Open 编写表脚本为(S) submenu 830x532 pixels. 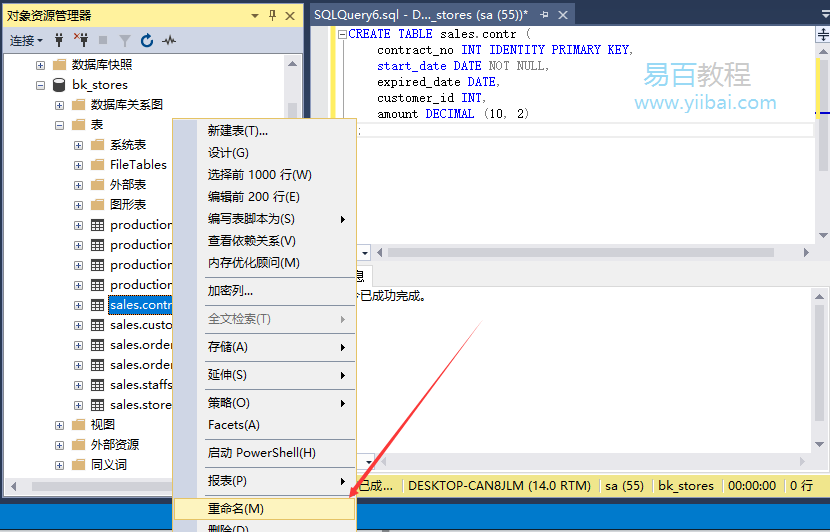(265, 219)
